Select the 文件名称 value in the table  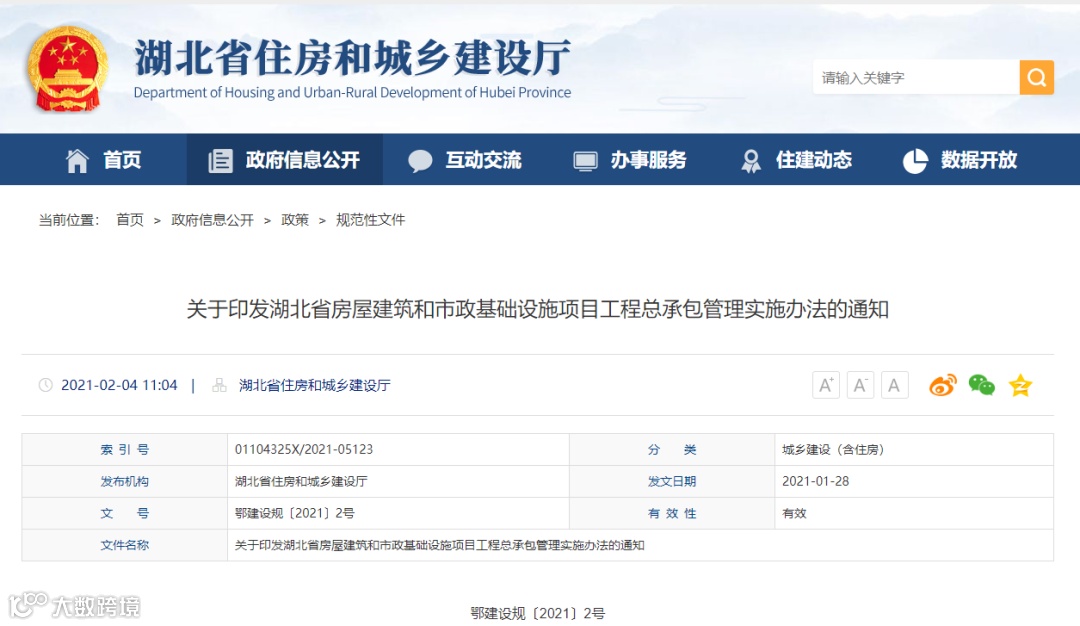(x=439, y=545)
